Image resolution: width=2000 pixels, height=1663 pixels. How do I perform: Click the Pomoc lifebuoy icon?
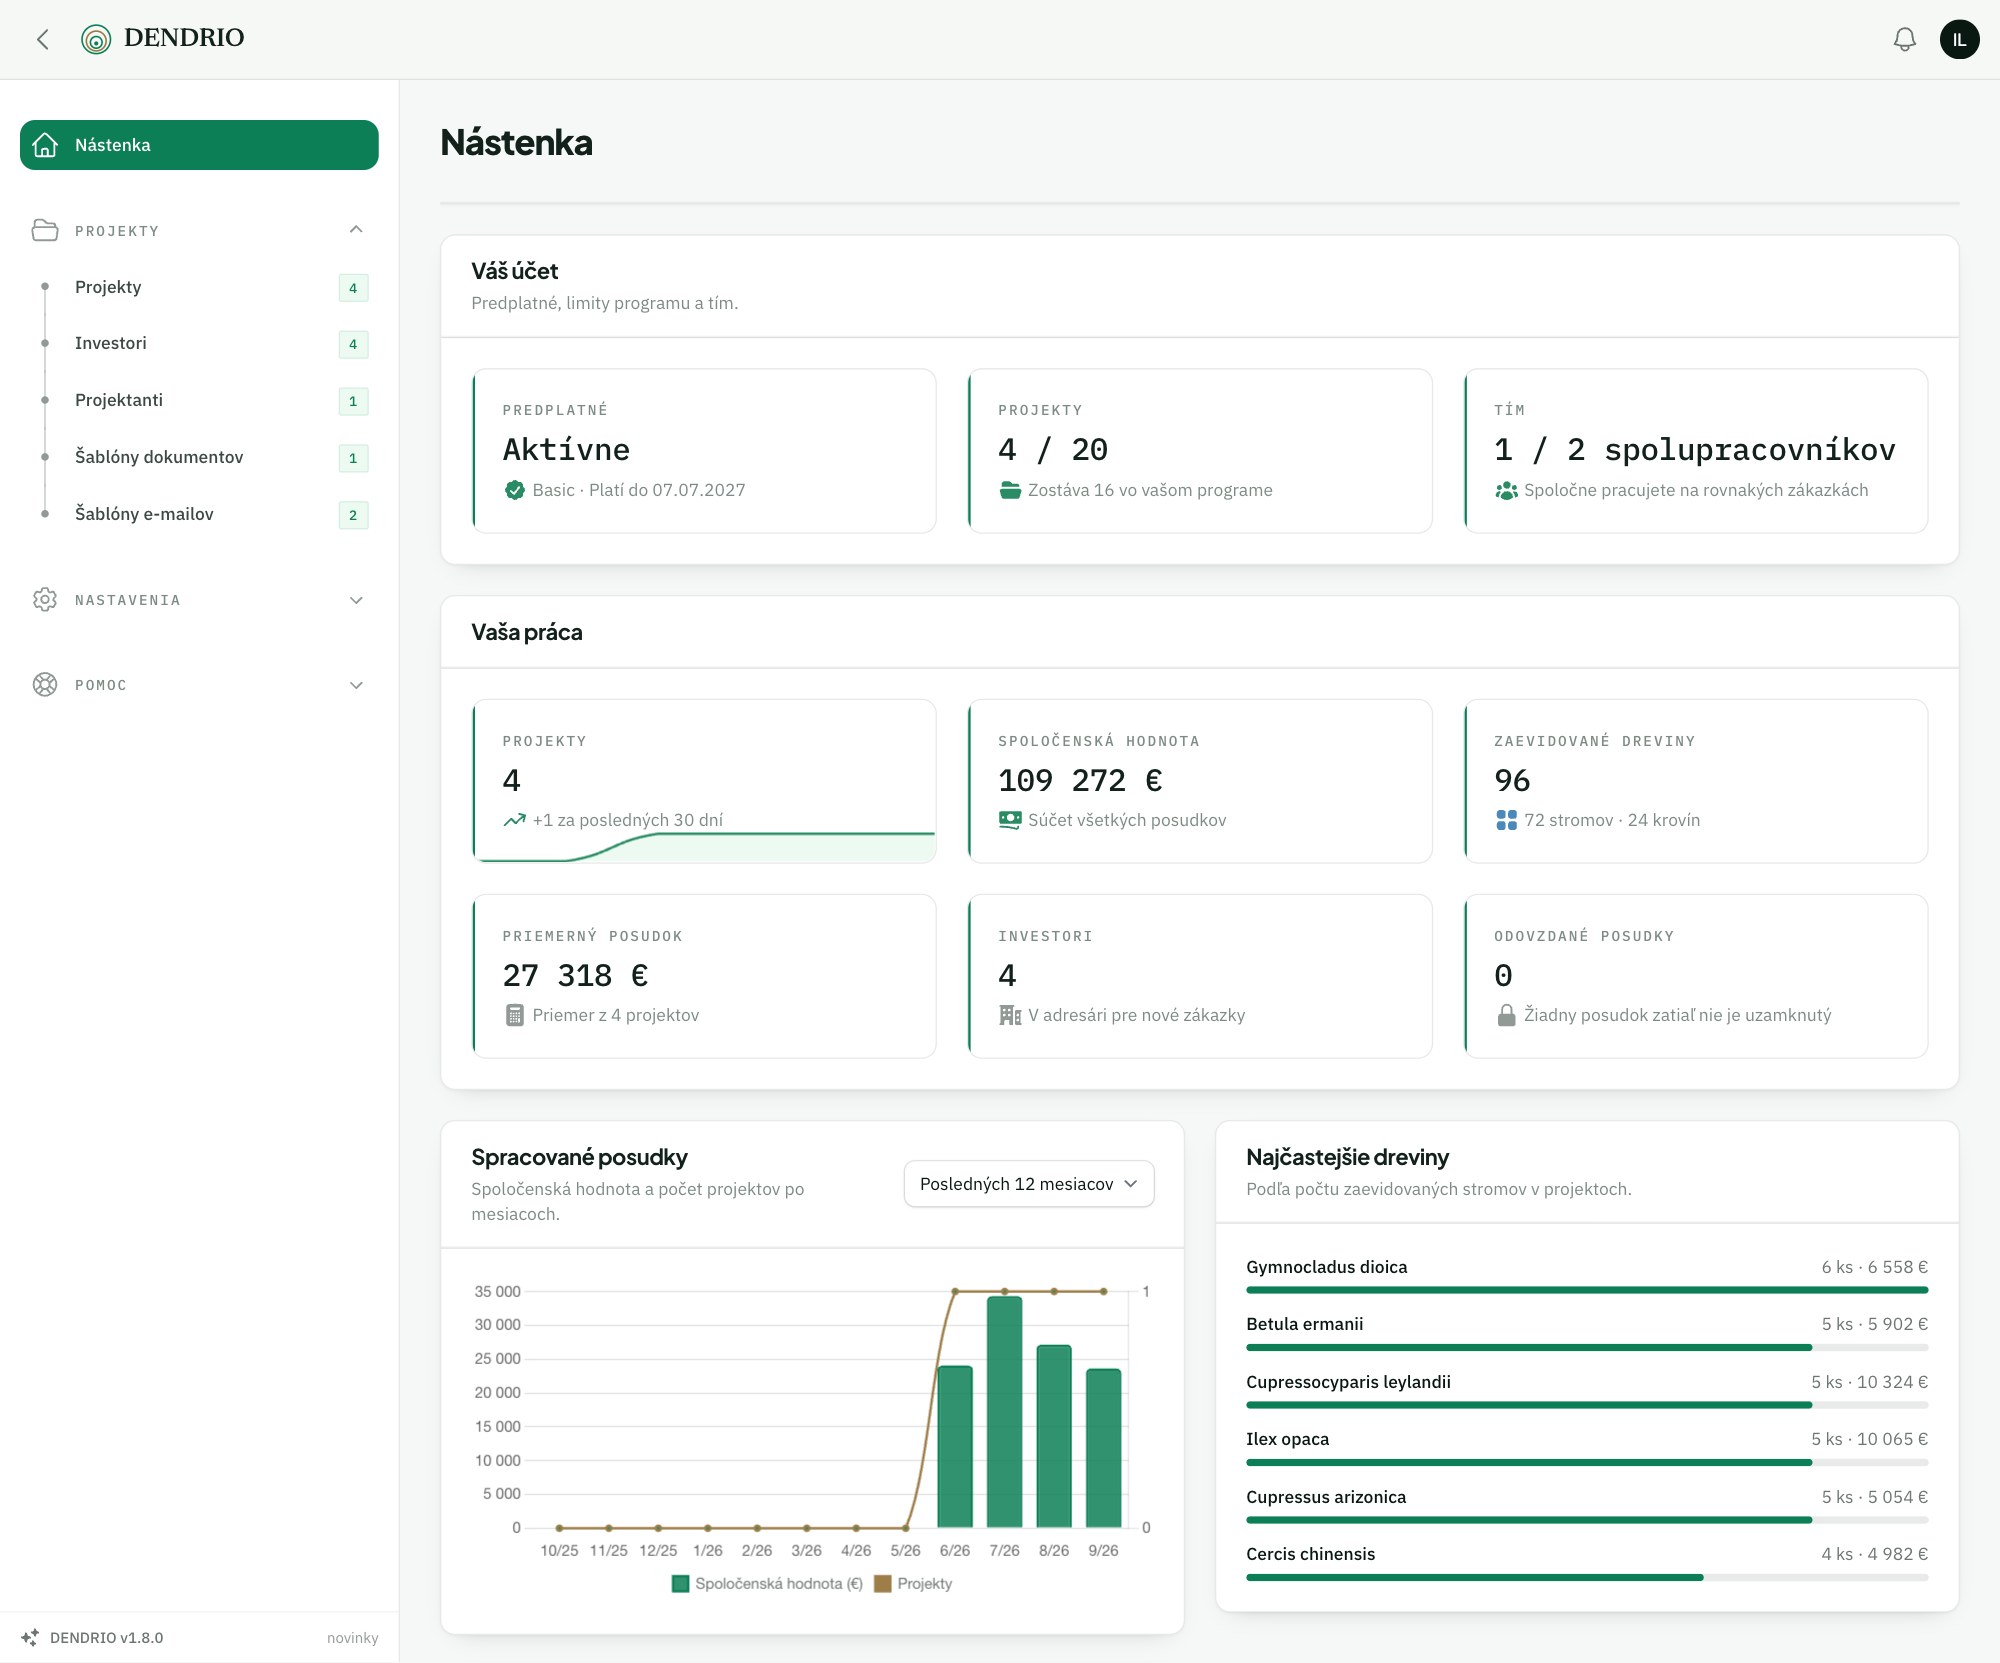45,684
